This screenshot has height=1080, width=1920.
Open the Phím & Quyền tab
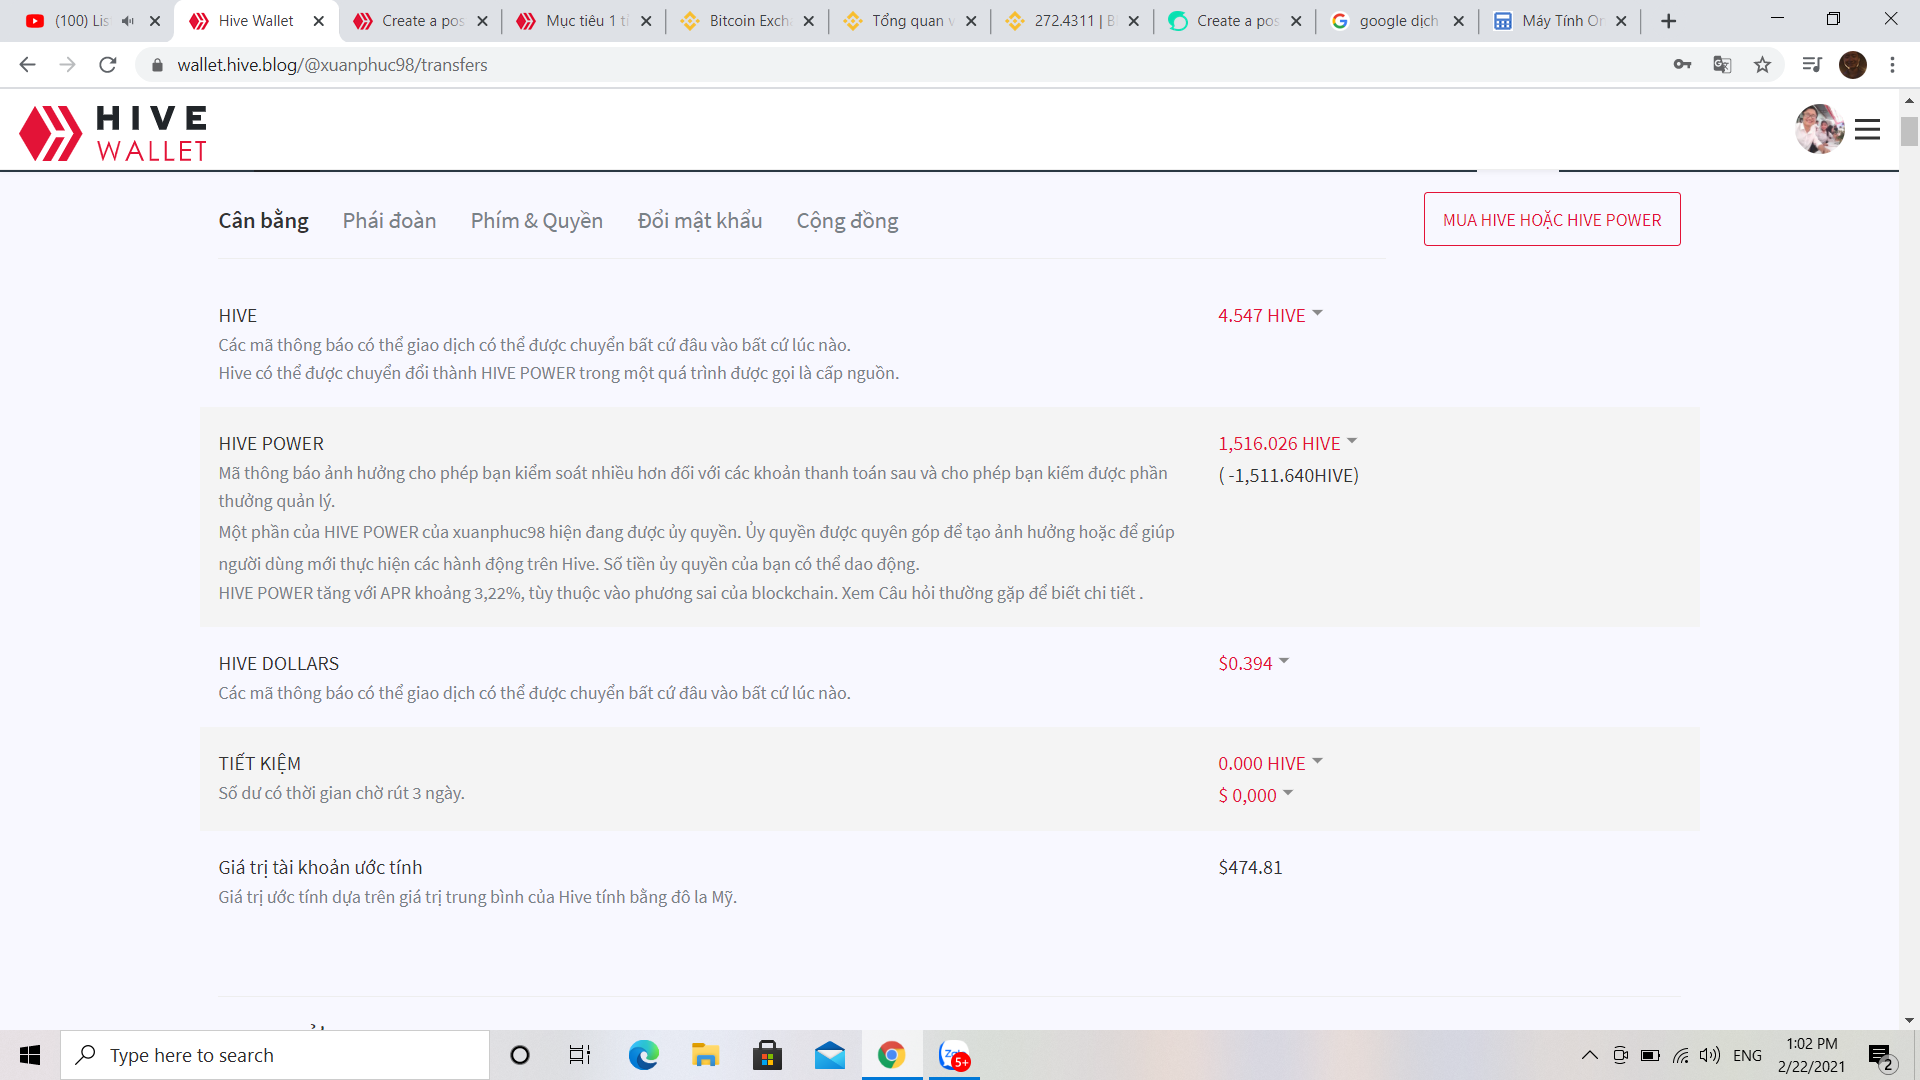537,220
